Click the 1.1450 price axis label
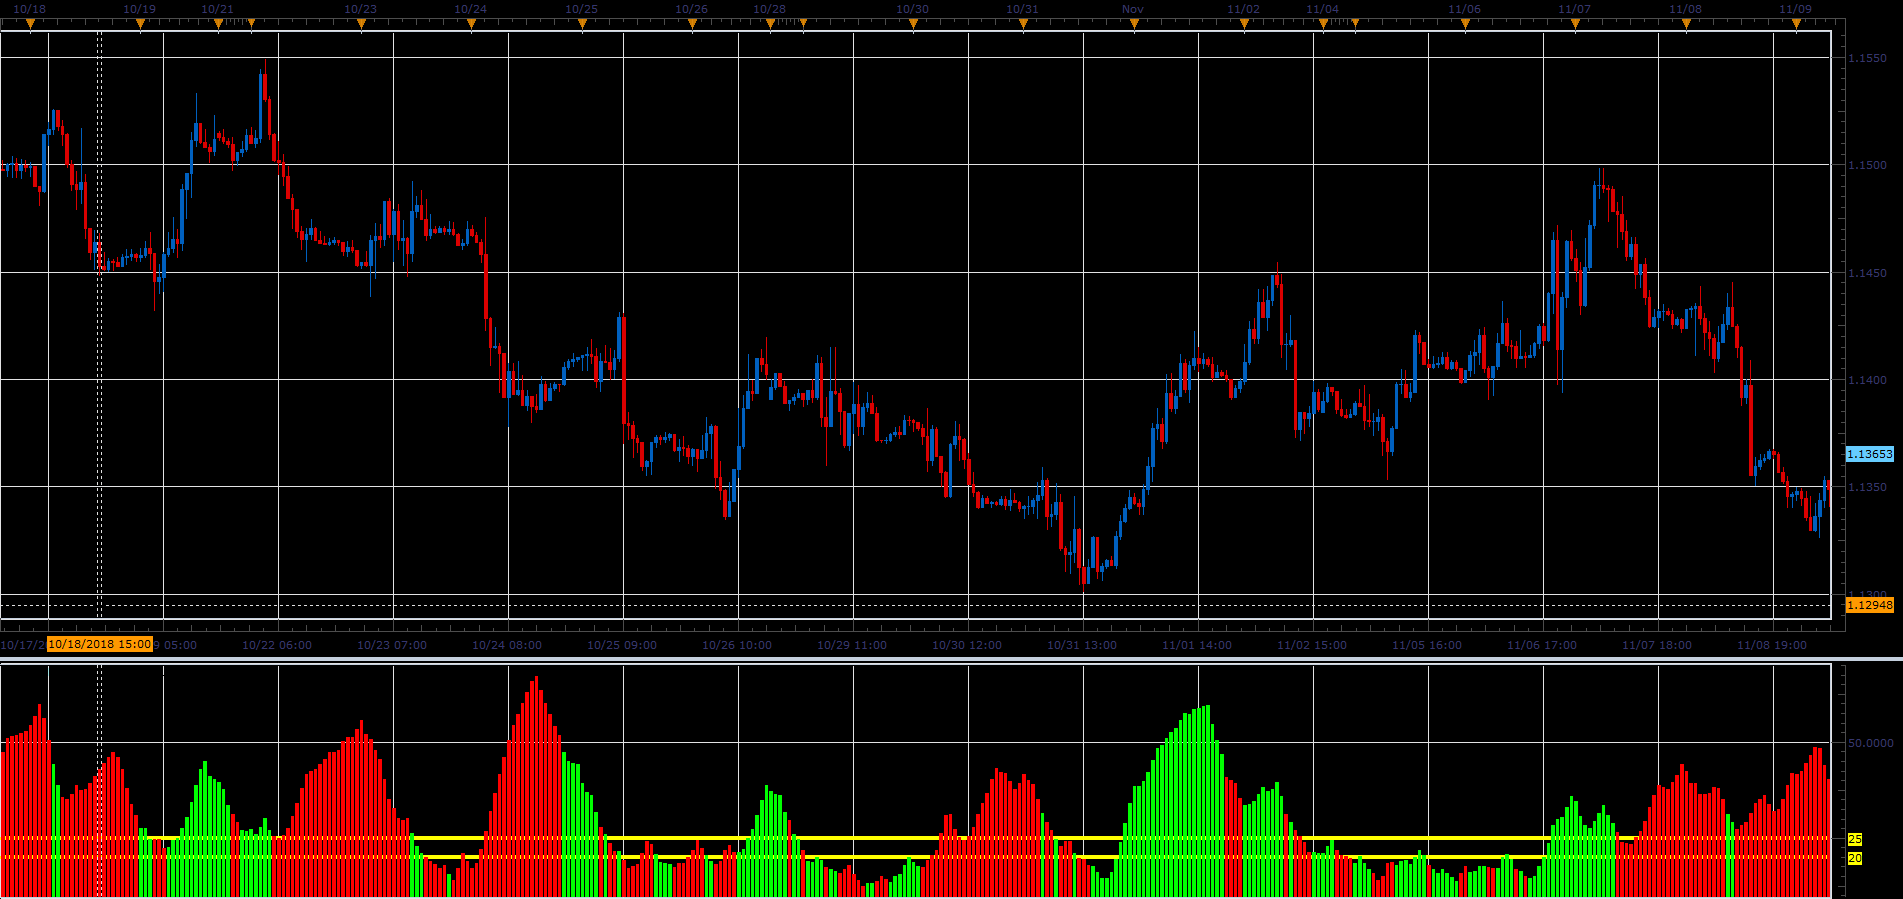 (1868, 273)
